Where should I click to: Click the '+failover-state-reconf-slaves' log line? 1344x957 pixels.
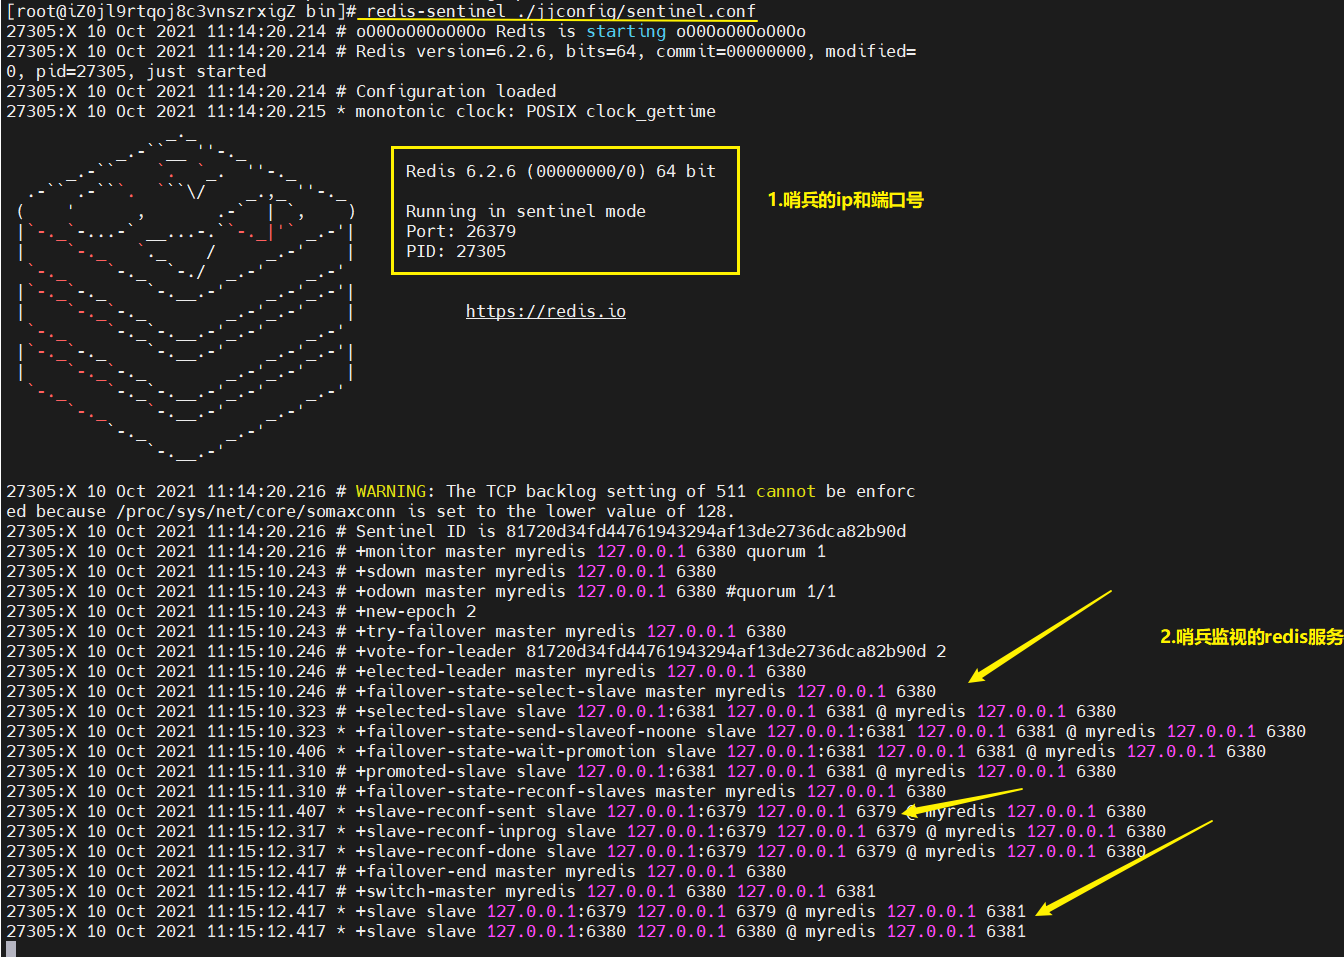point(476,791)
